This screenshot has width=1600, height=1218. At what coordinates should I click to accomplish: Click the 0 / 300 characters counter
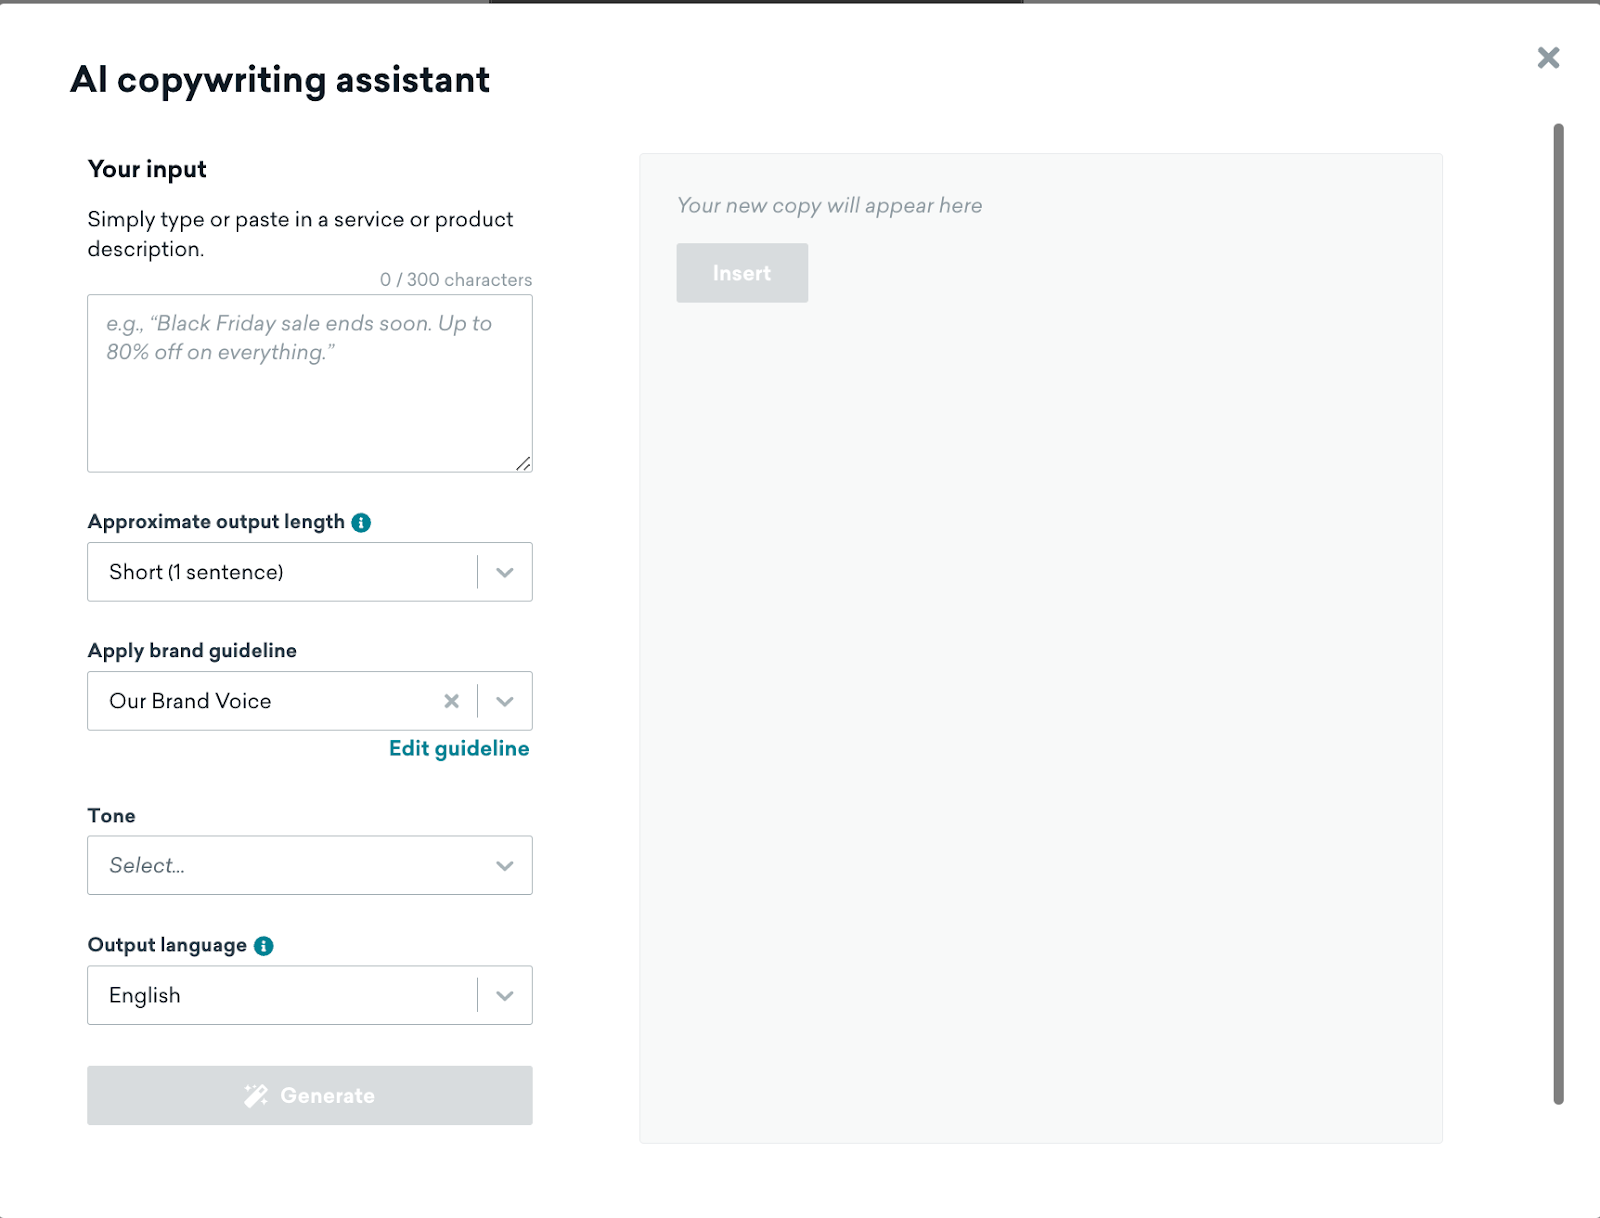456,280
